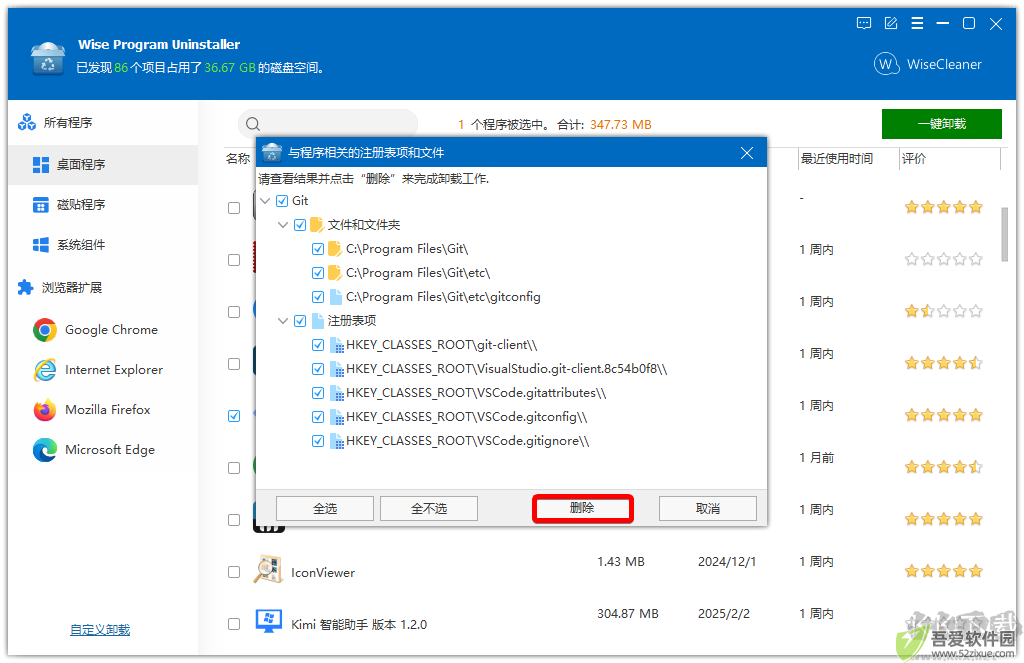Viewport: 1024px width, 663px height.
Task: Select the 桌面程序 sidebar item
Action: (x=103, y=165)
